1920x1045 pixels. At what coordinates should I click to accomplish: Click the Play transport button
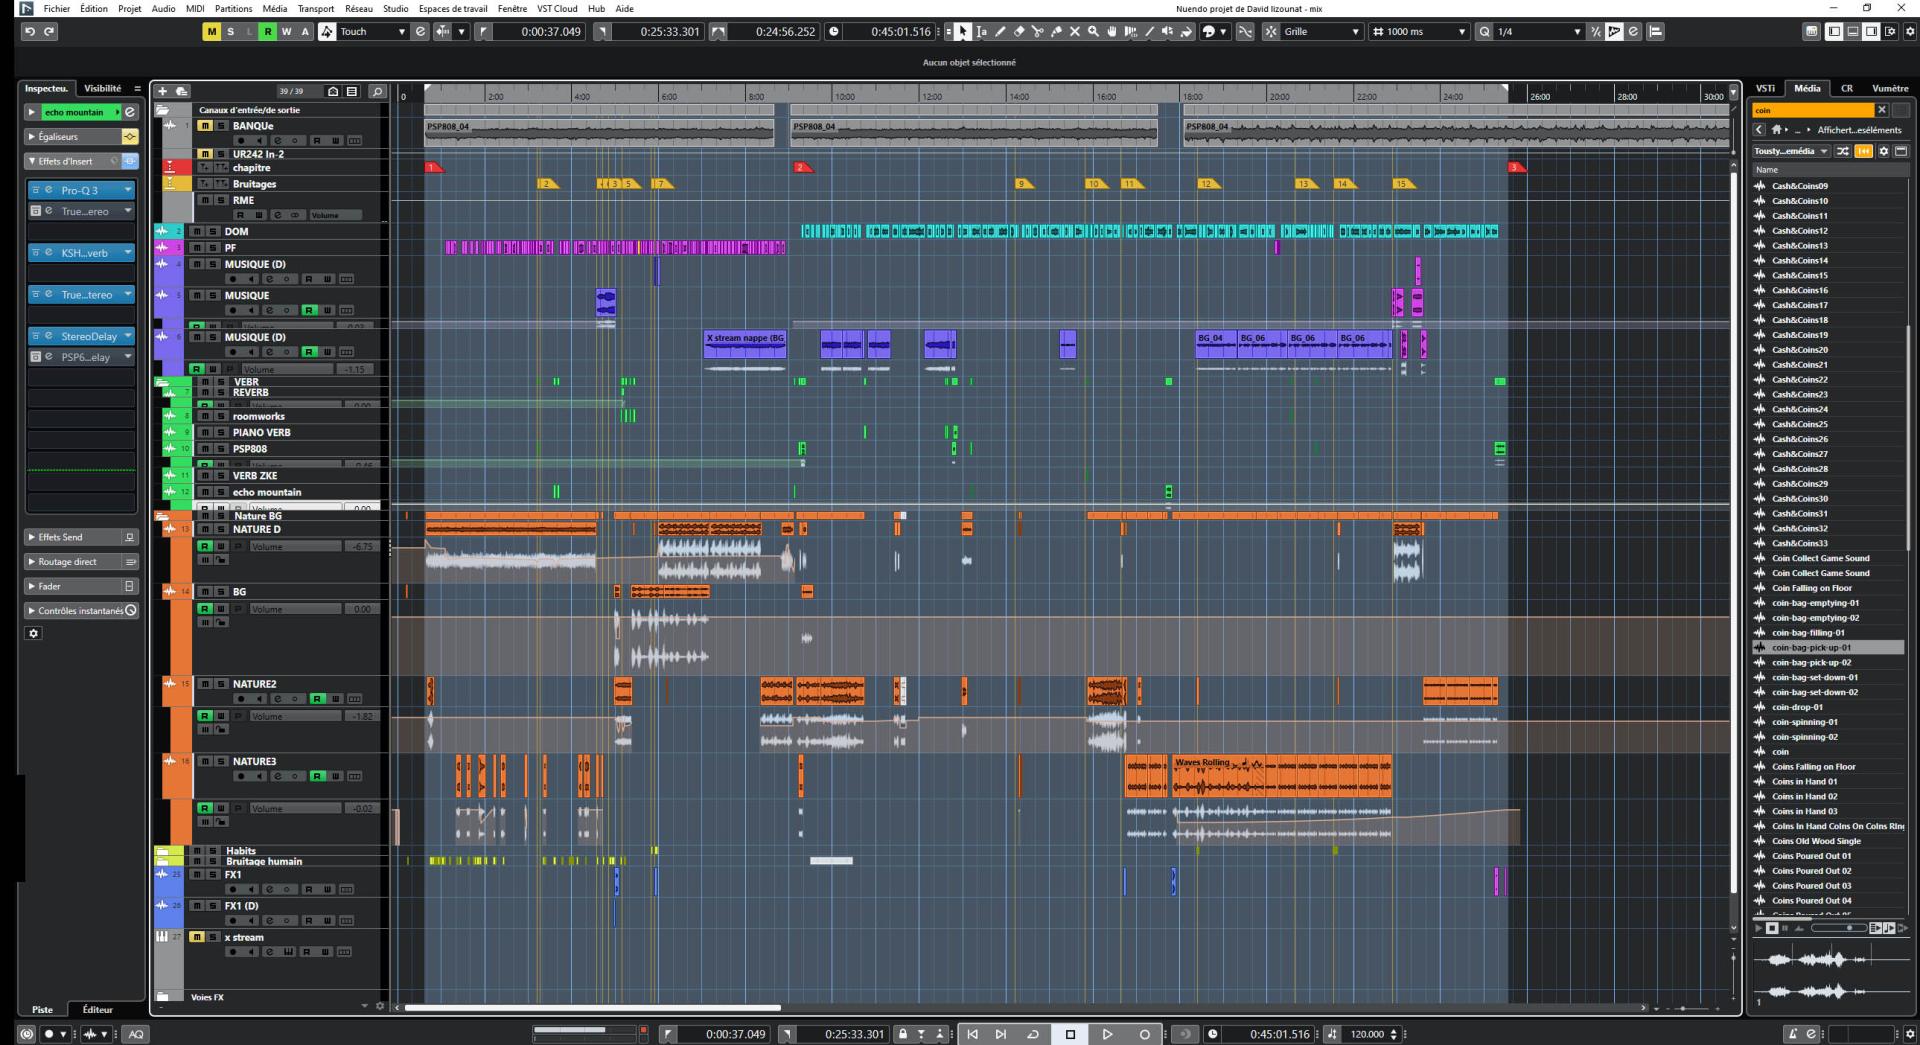pos(1107,1034)
